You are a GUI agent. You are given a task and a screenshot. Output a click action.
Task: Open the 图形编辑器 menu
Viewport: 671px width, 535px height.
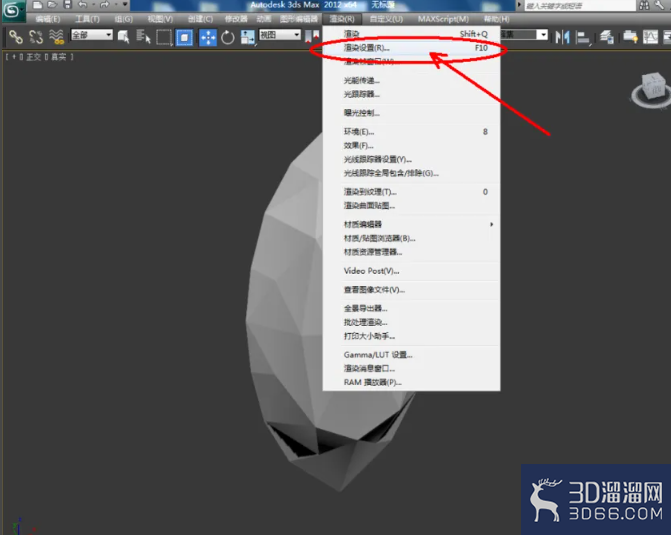[x=299, y=19]
